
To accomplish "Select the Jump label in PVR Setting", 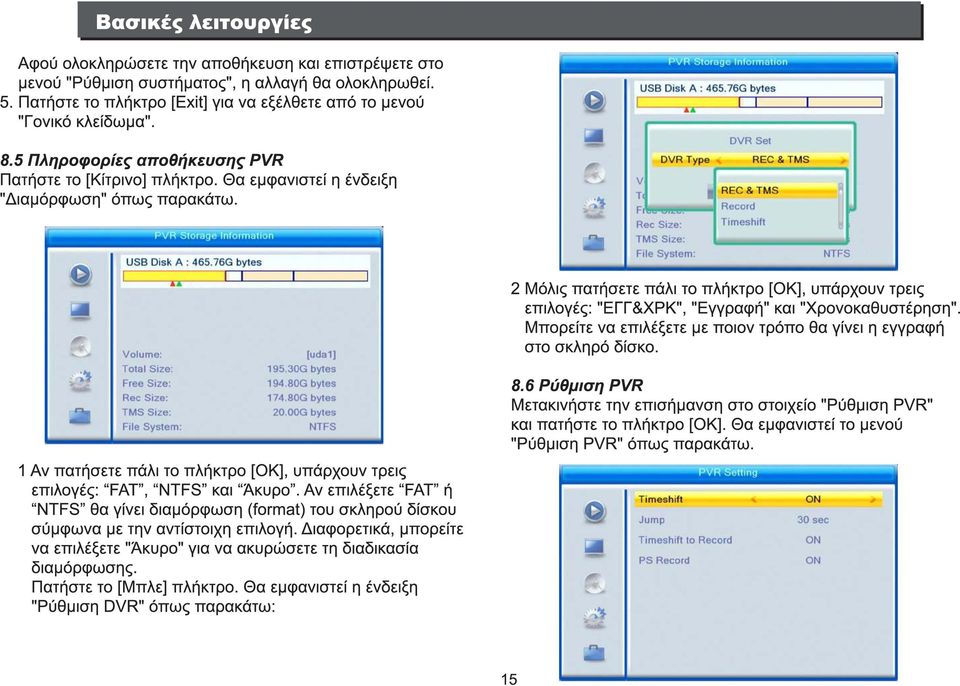I will [651, 519].
